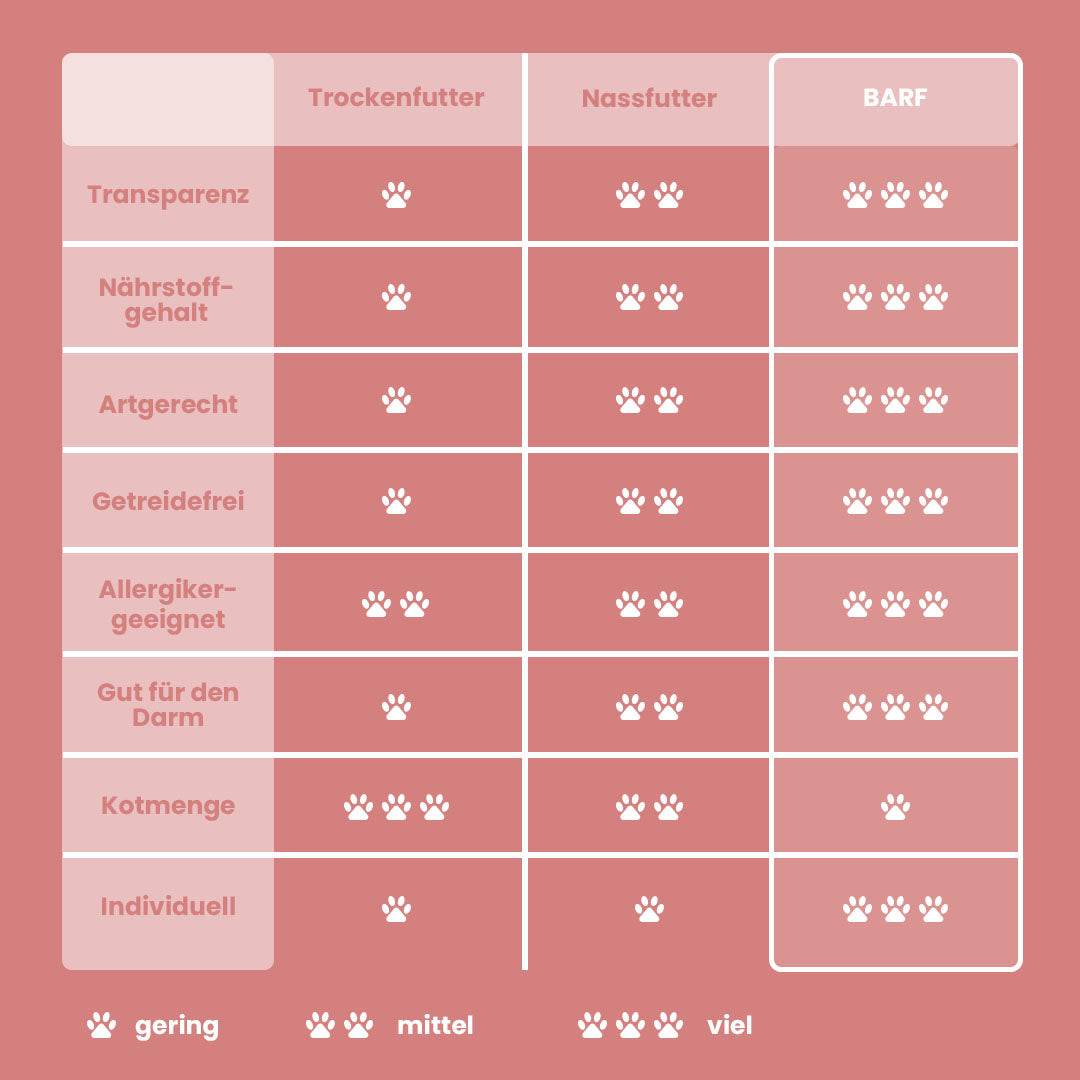Click the Transparenz row label
1080x1080 pixels.
[168, 195]
